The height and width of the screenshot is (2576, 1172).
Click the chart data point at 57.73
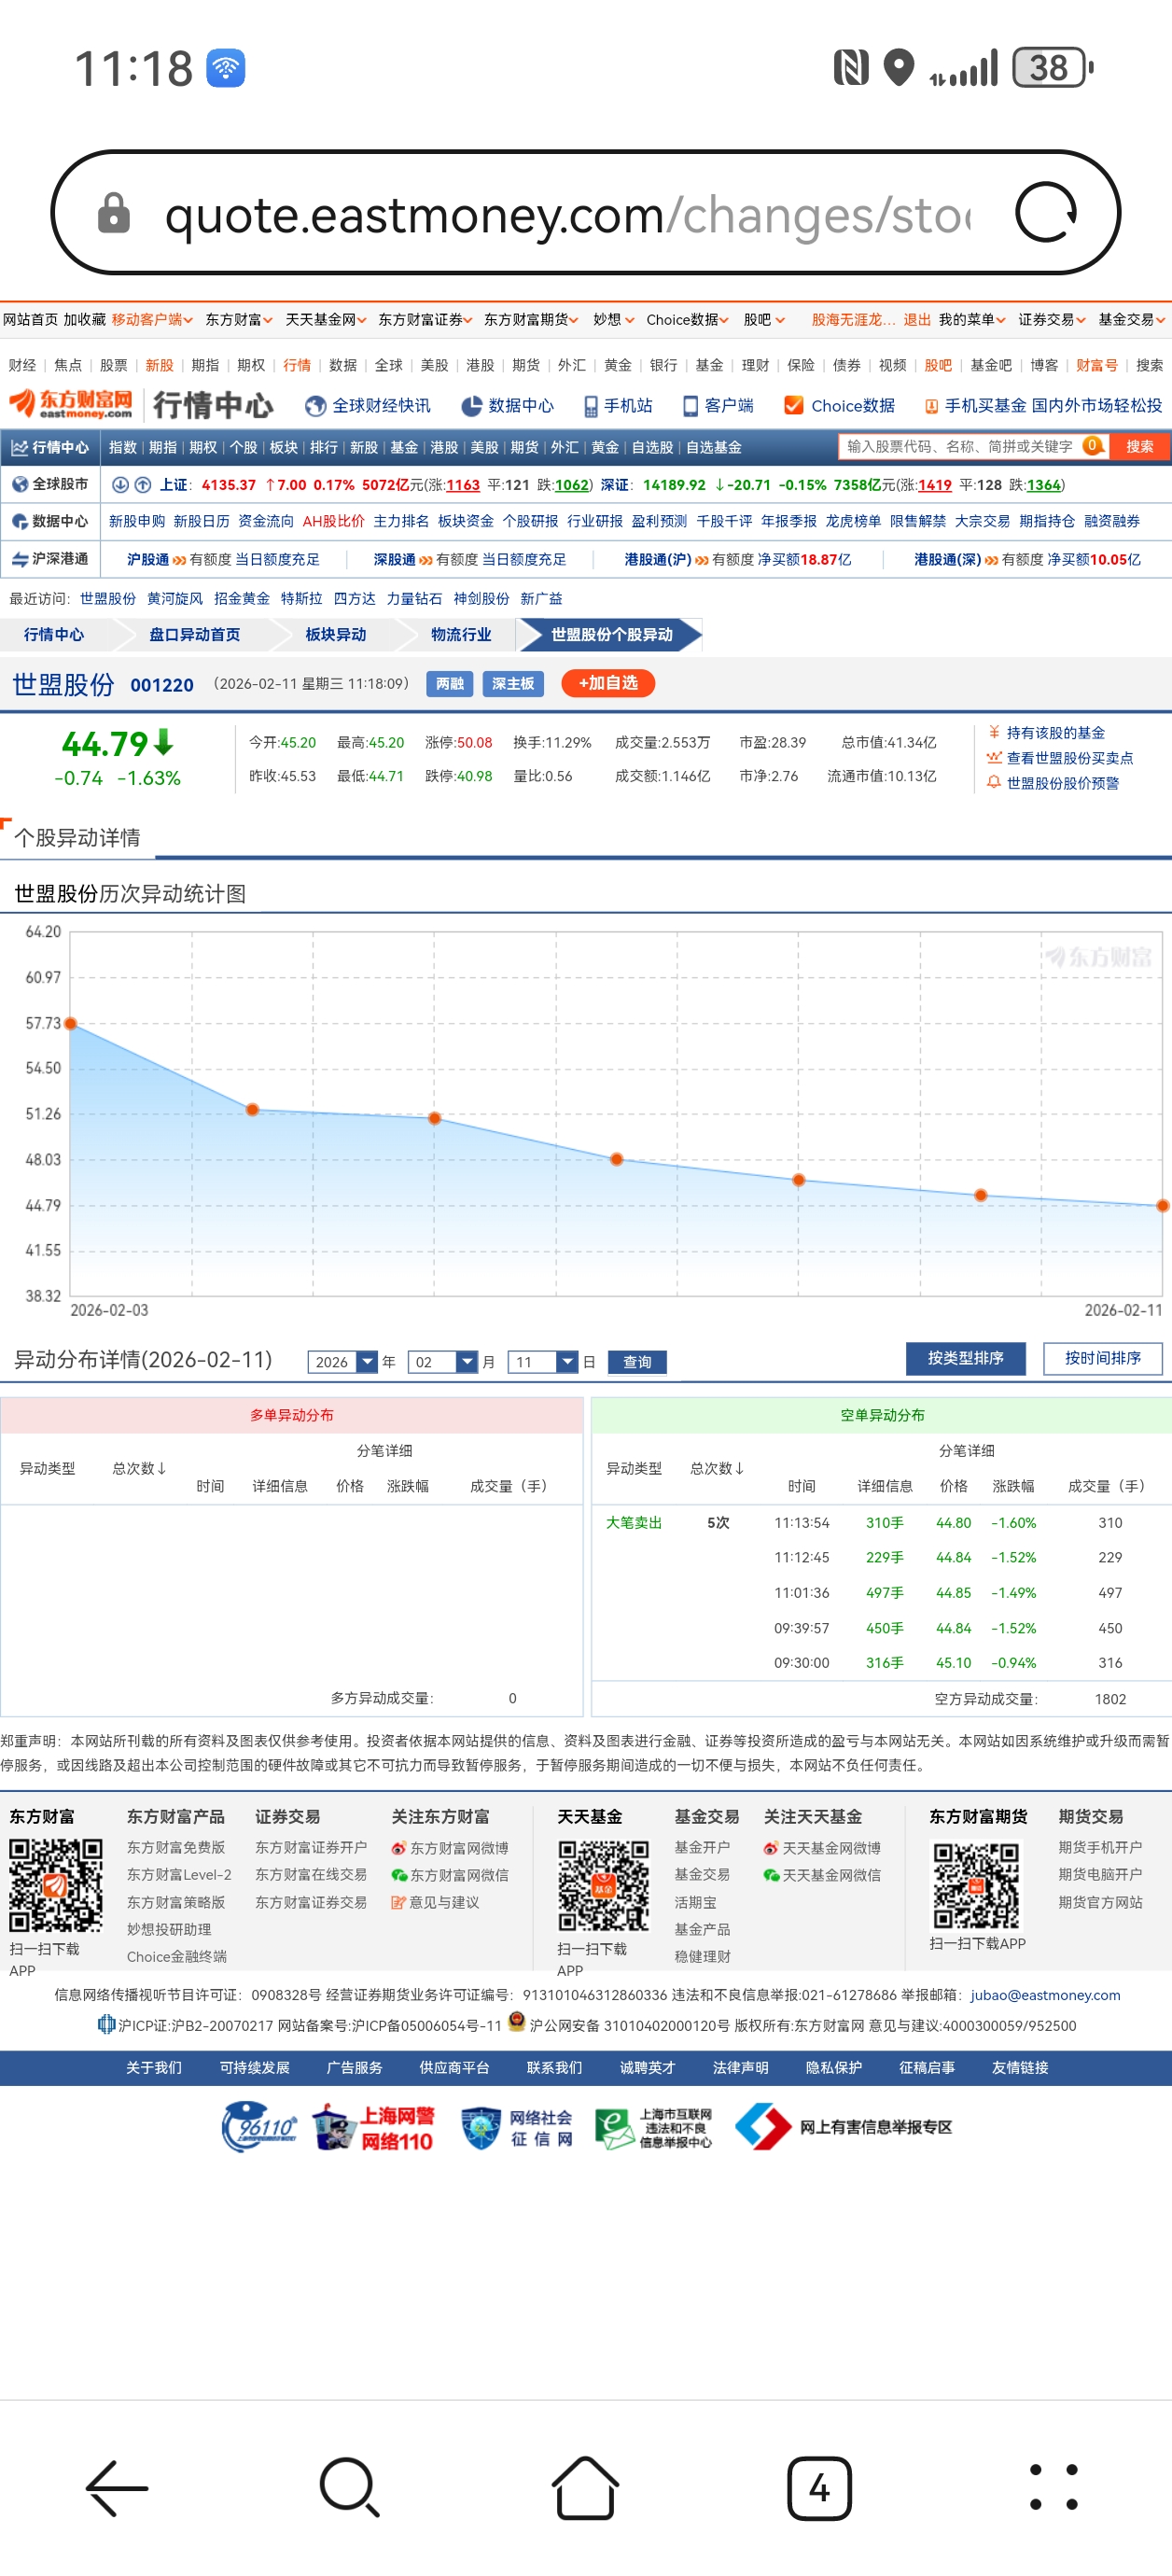(x=70, y=1023)
